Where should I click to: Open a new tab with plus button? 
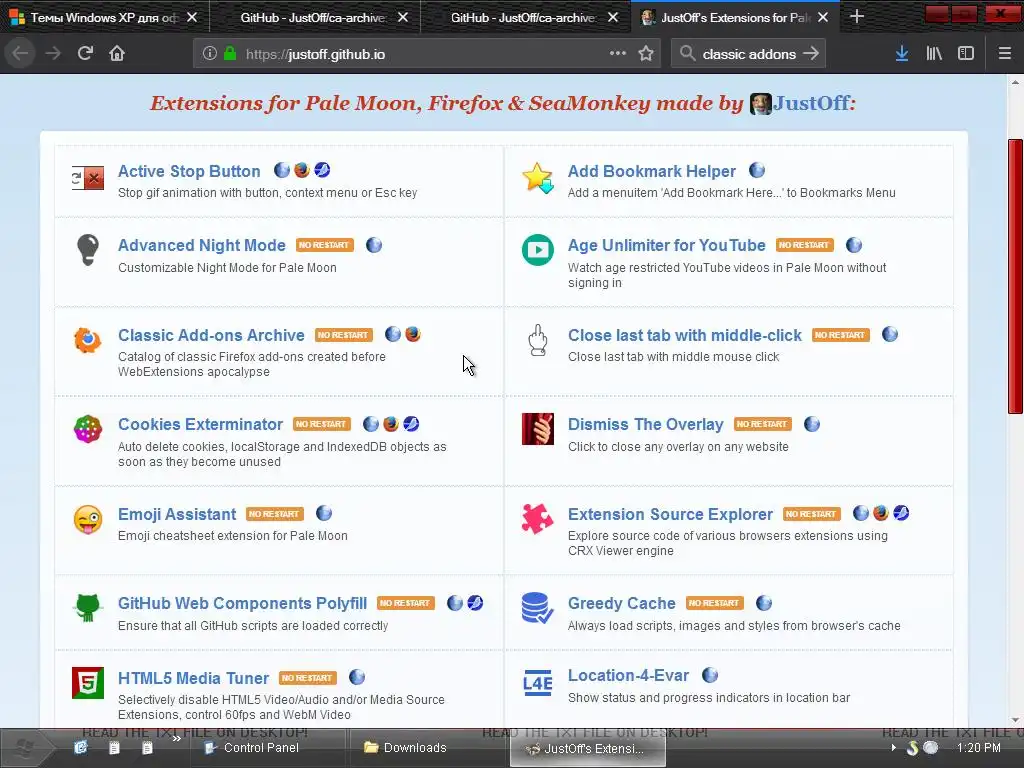[x=857, y=17]
